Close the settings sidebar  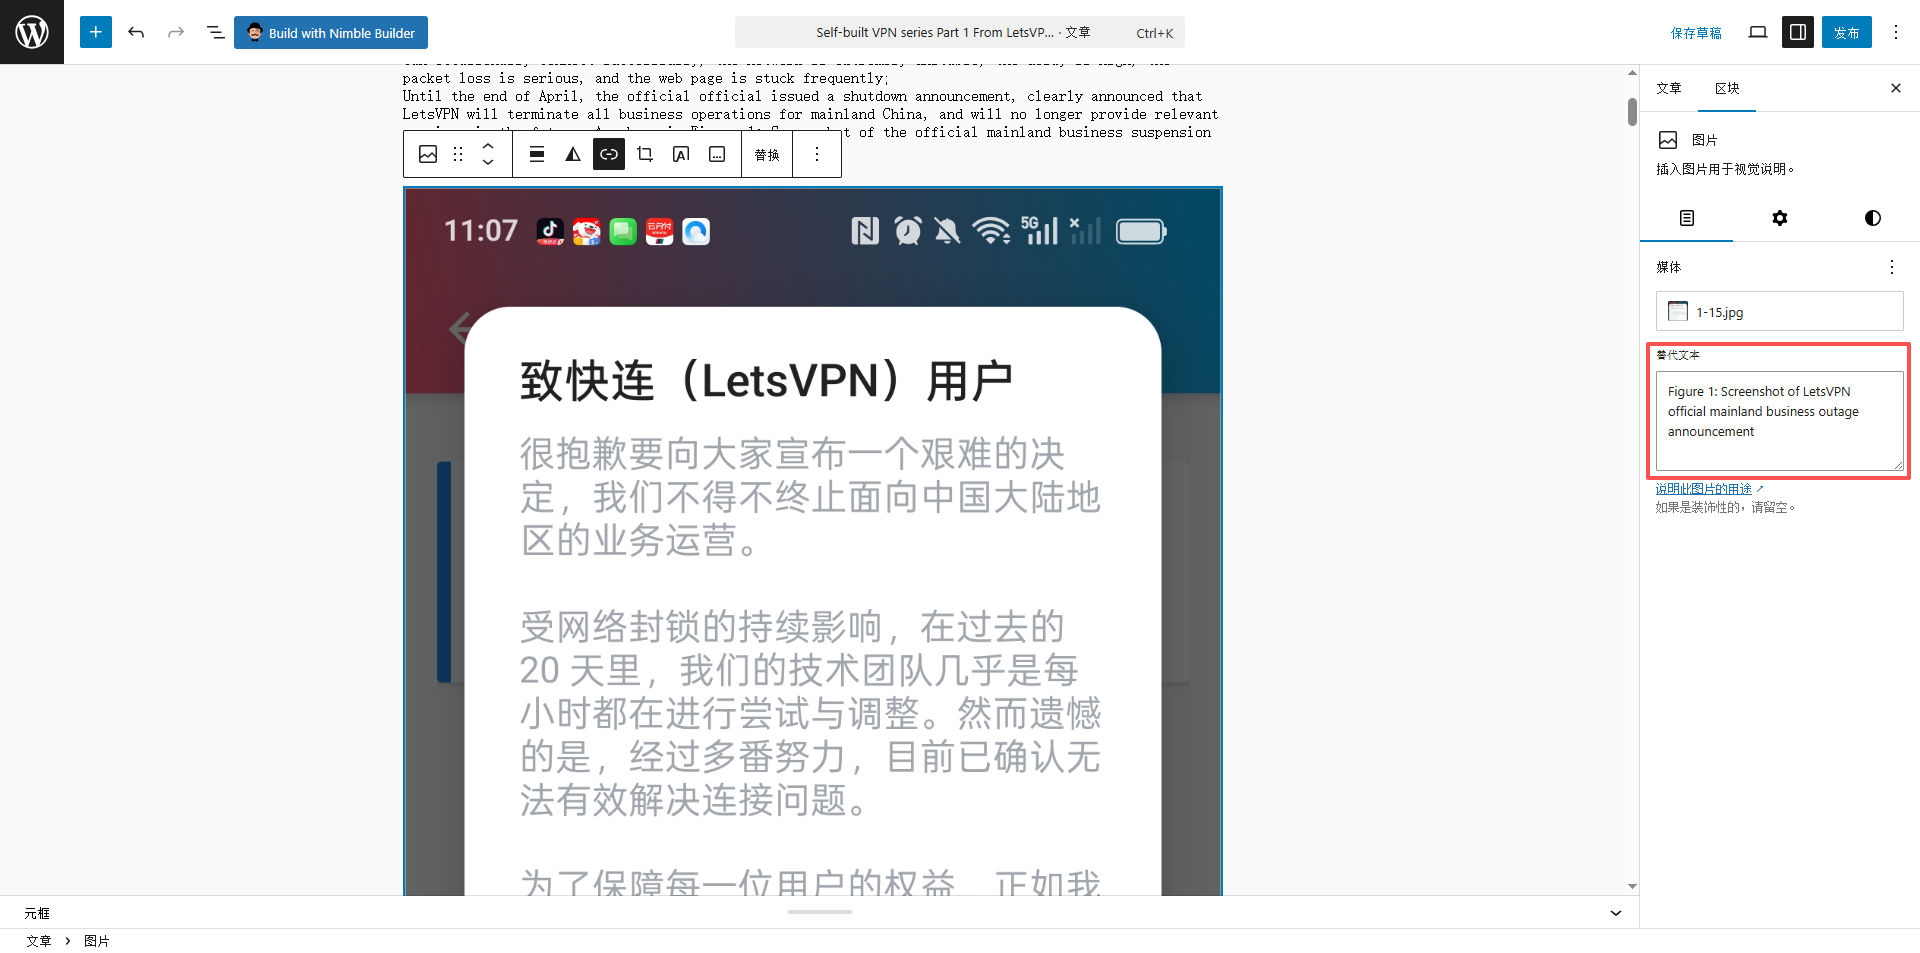pyautogui.click(x=1896, y=88)
